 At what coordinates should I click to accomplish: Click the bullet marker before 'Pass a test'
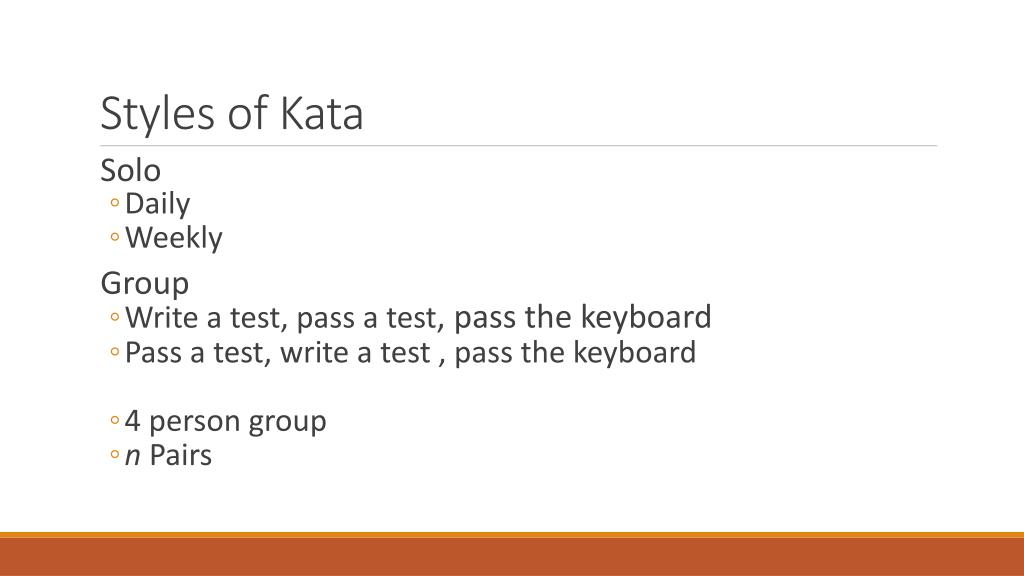115,352
